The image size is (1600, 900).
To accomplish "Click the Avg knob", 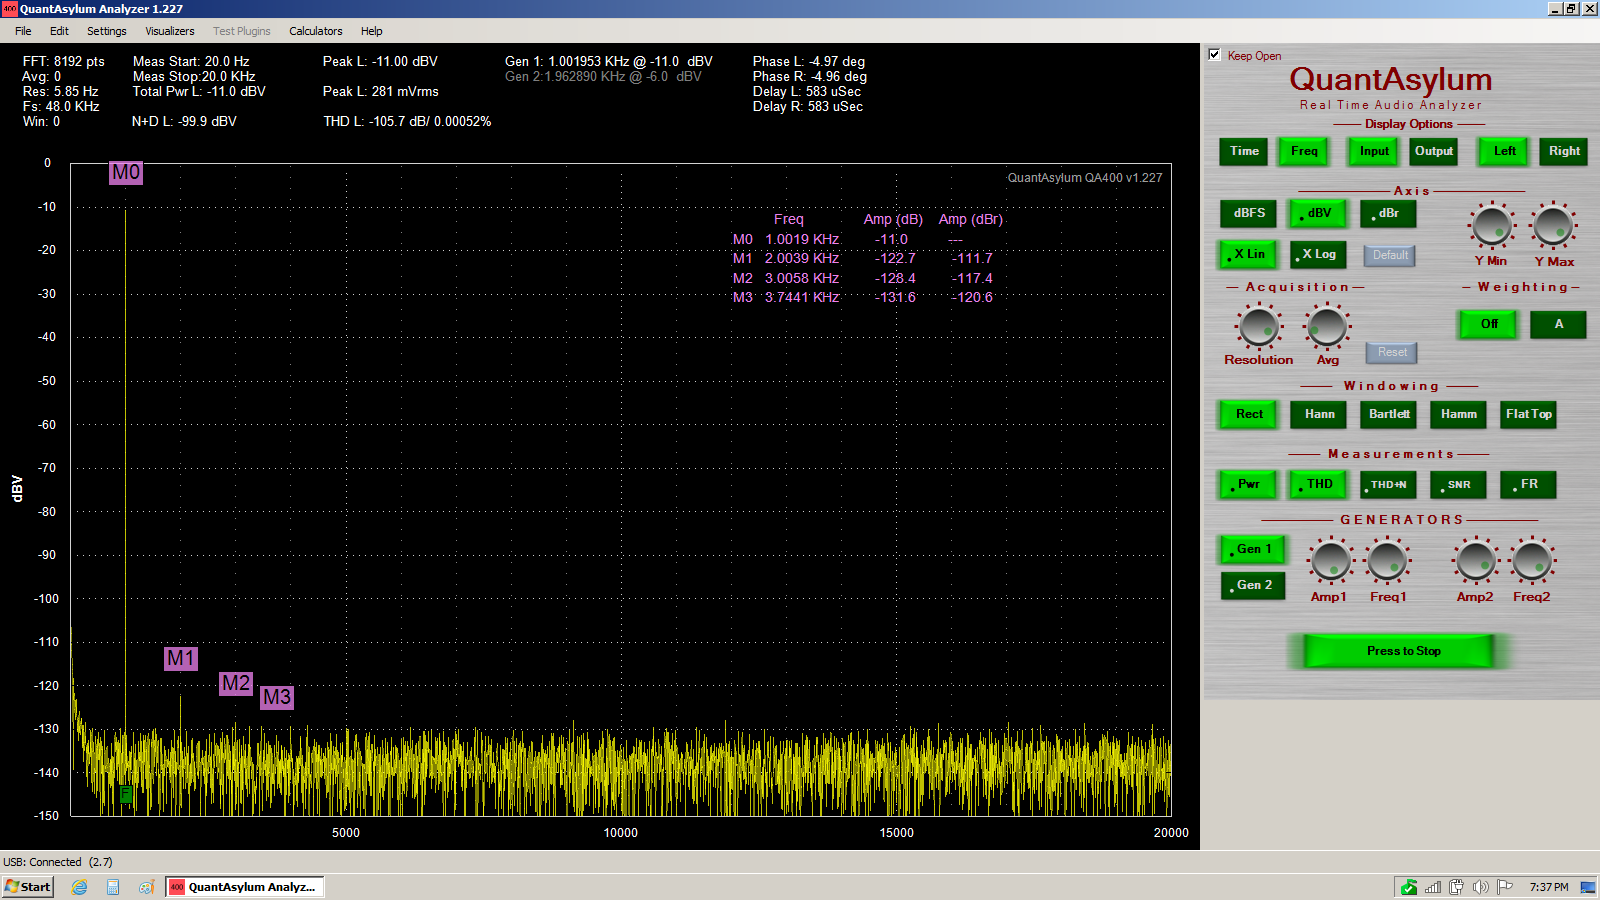I will 1327,326.
